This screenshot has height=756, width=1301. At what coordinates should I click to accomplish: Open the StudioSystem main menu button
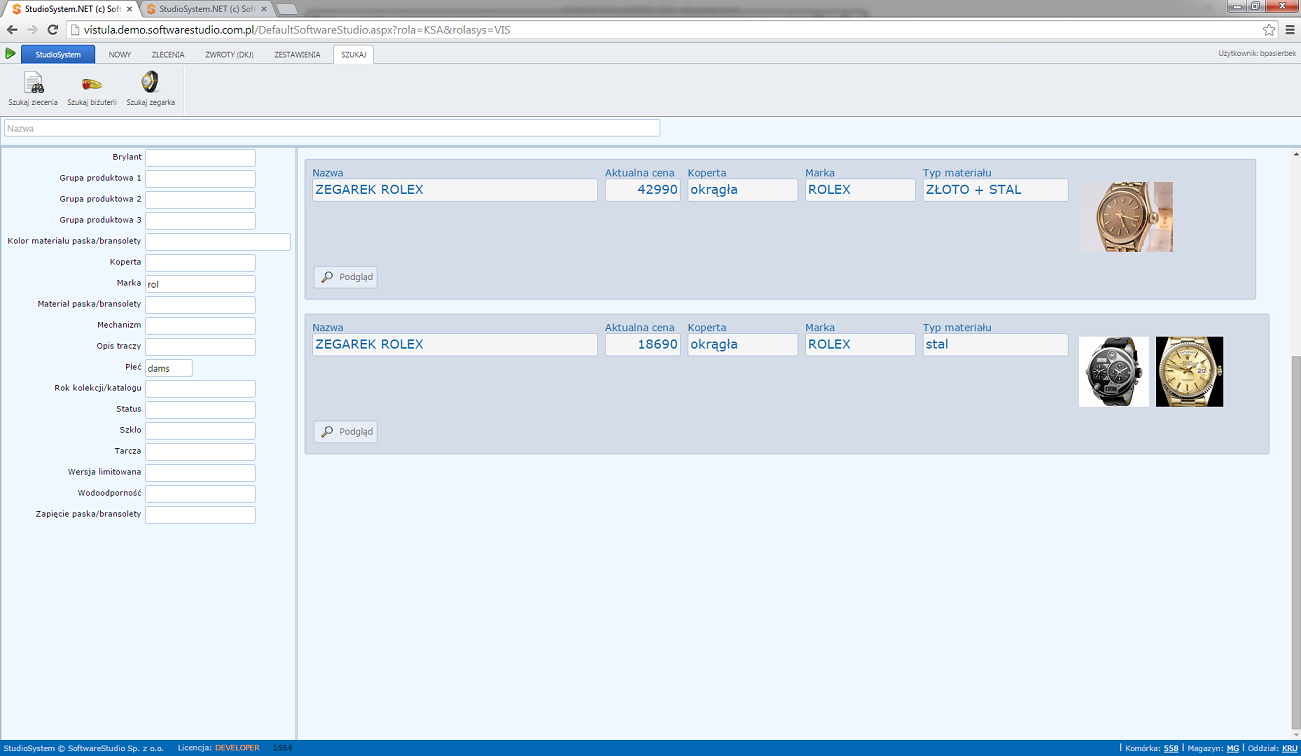tap(58, 54)
